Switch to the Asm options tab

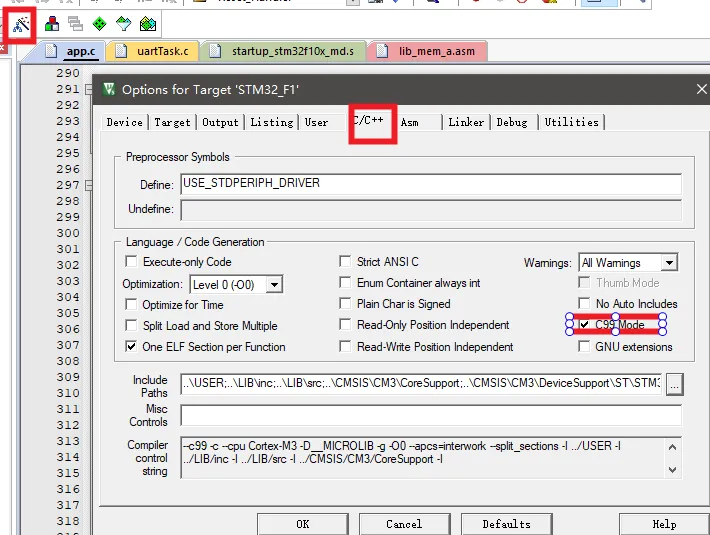409,122
